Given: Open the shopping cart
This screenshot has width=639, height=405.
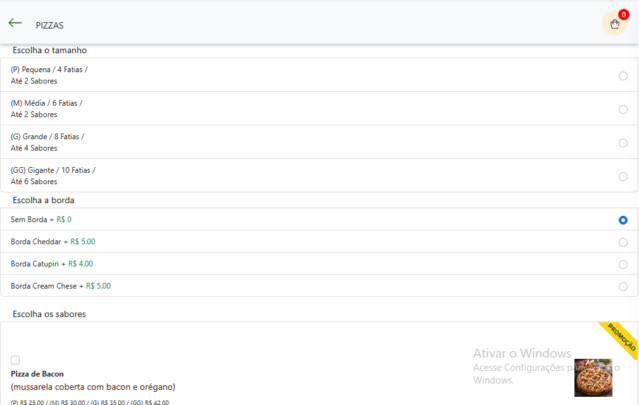Looking at the screenshot, I should (614, 24).
